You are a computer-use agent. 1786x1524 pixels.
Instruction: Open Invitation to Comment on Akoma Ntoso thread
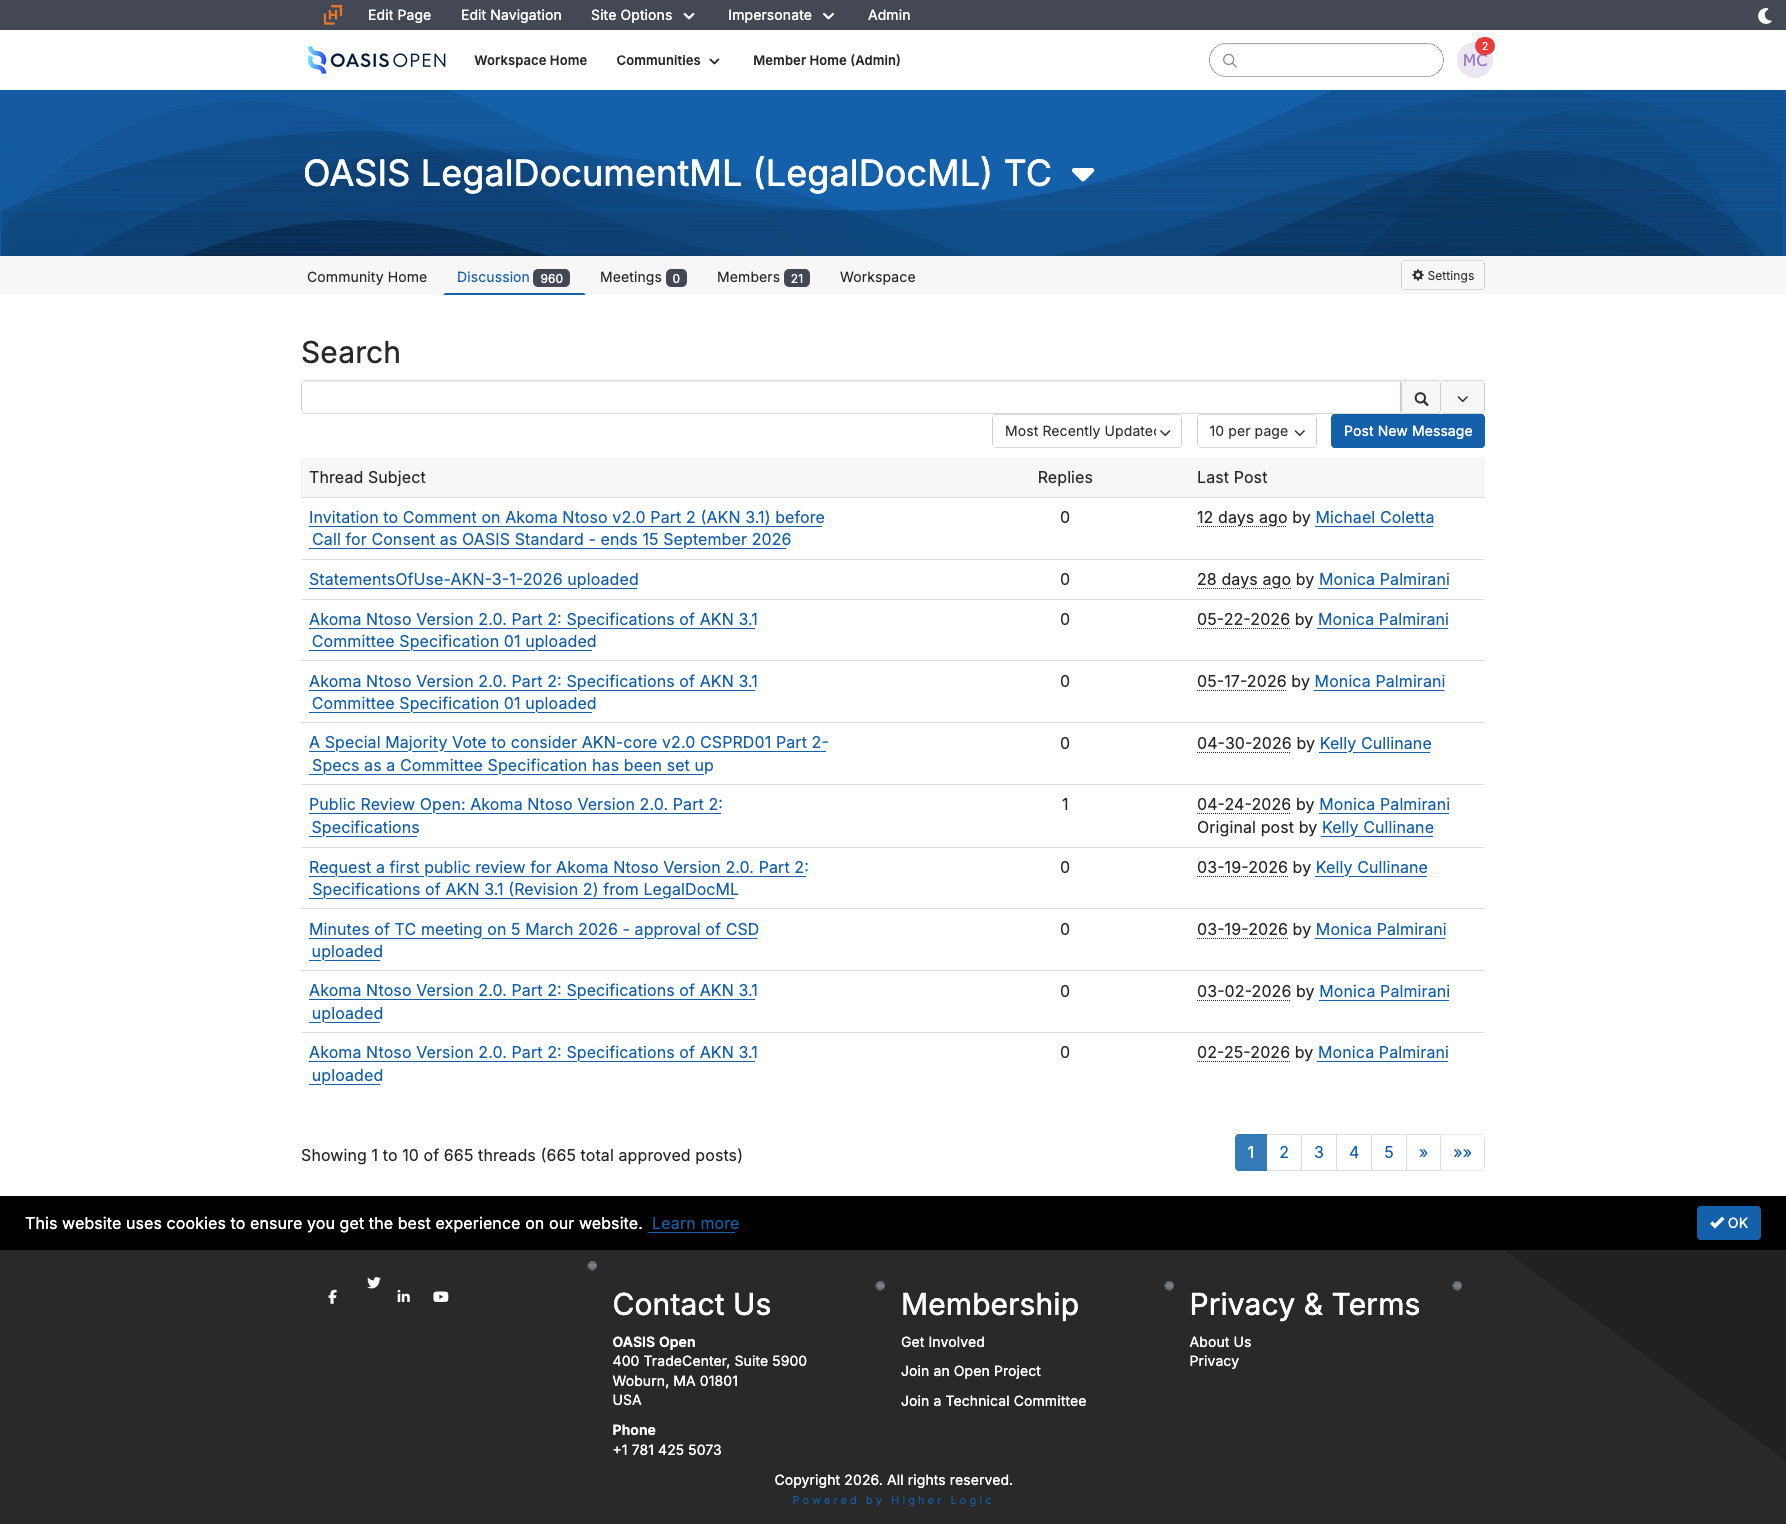[567, 528]
